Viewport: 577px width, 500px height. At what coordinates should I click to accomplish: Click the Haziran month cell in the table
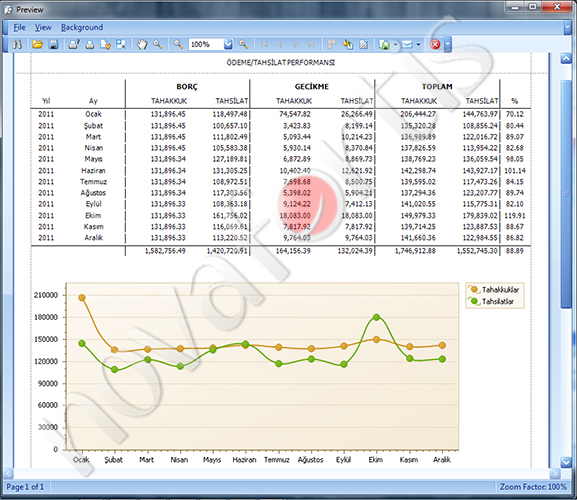pos(93,171)
